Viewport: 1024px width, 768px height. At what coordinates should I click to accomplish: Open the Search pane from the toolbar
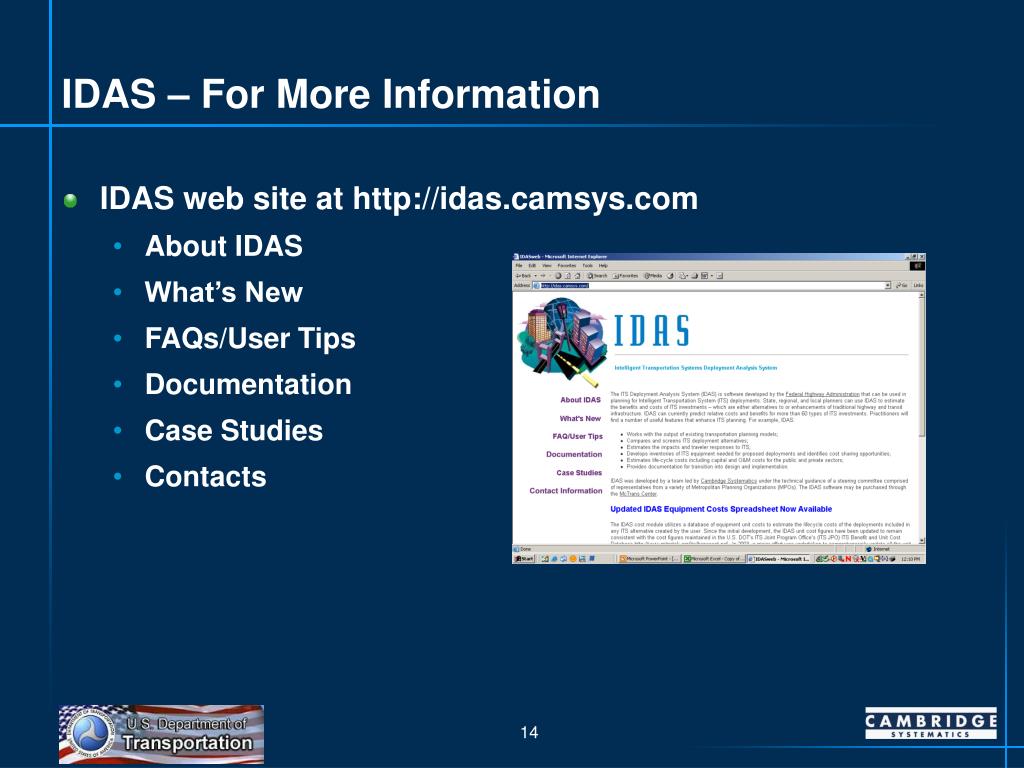pyautogui.click(x=598, y=276)
